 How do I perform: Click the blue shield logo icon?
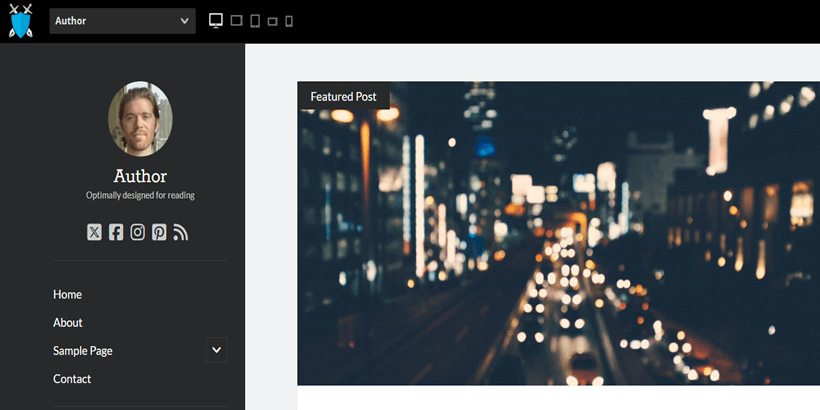[21, 21]
